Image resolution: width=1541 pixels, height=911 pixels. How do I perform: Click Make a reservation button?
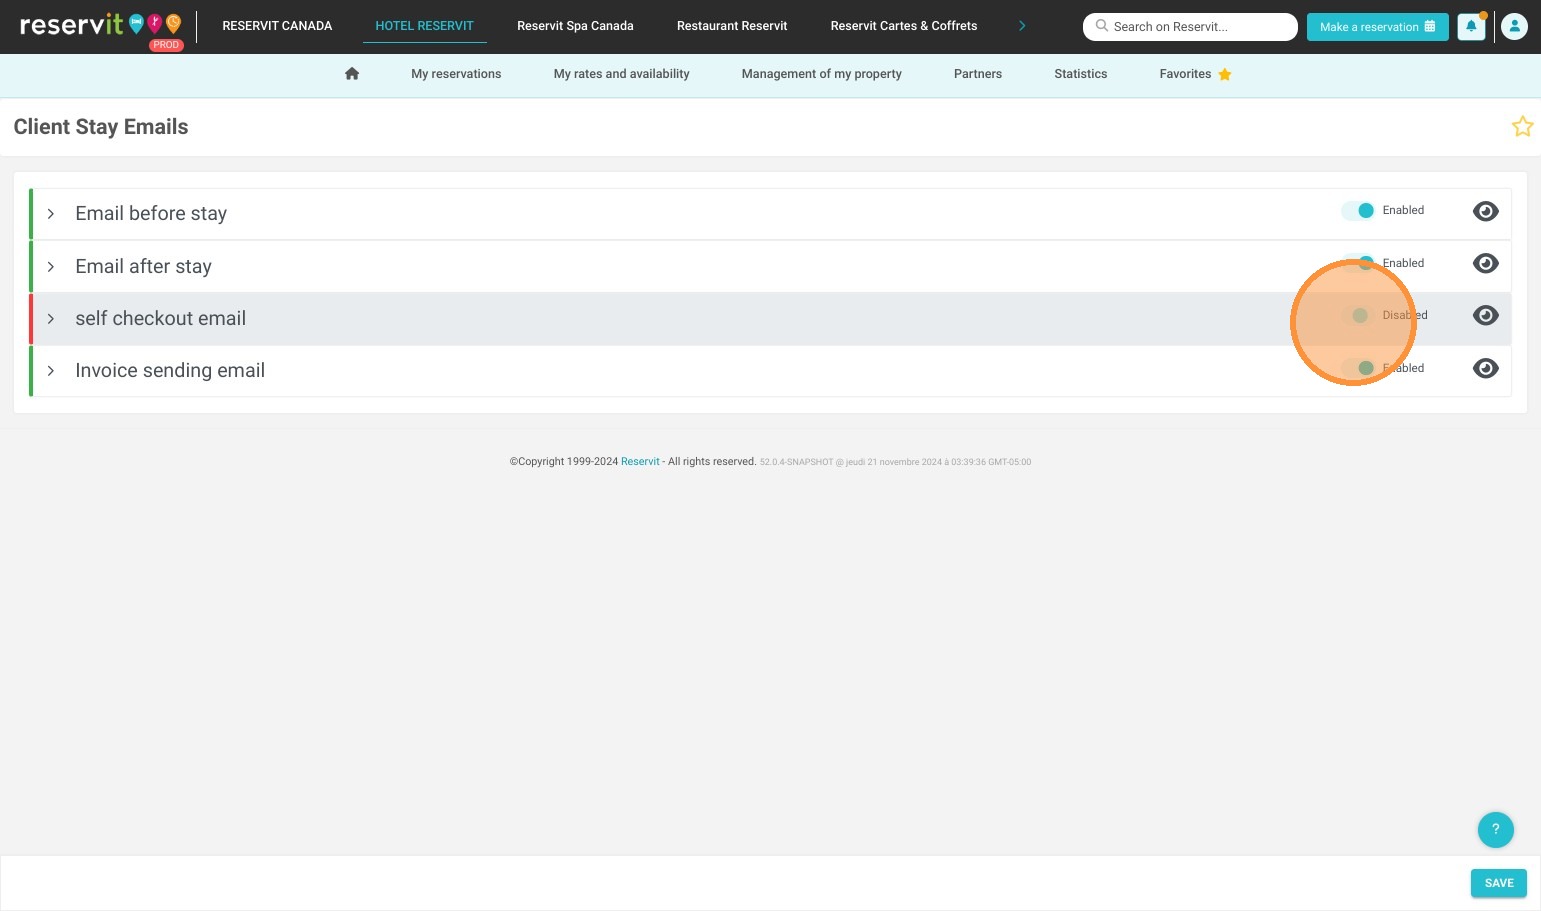click(x=1377, y=27)
